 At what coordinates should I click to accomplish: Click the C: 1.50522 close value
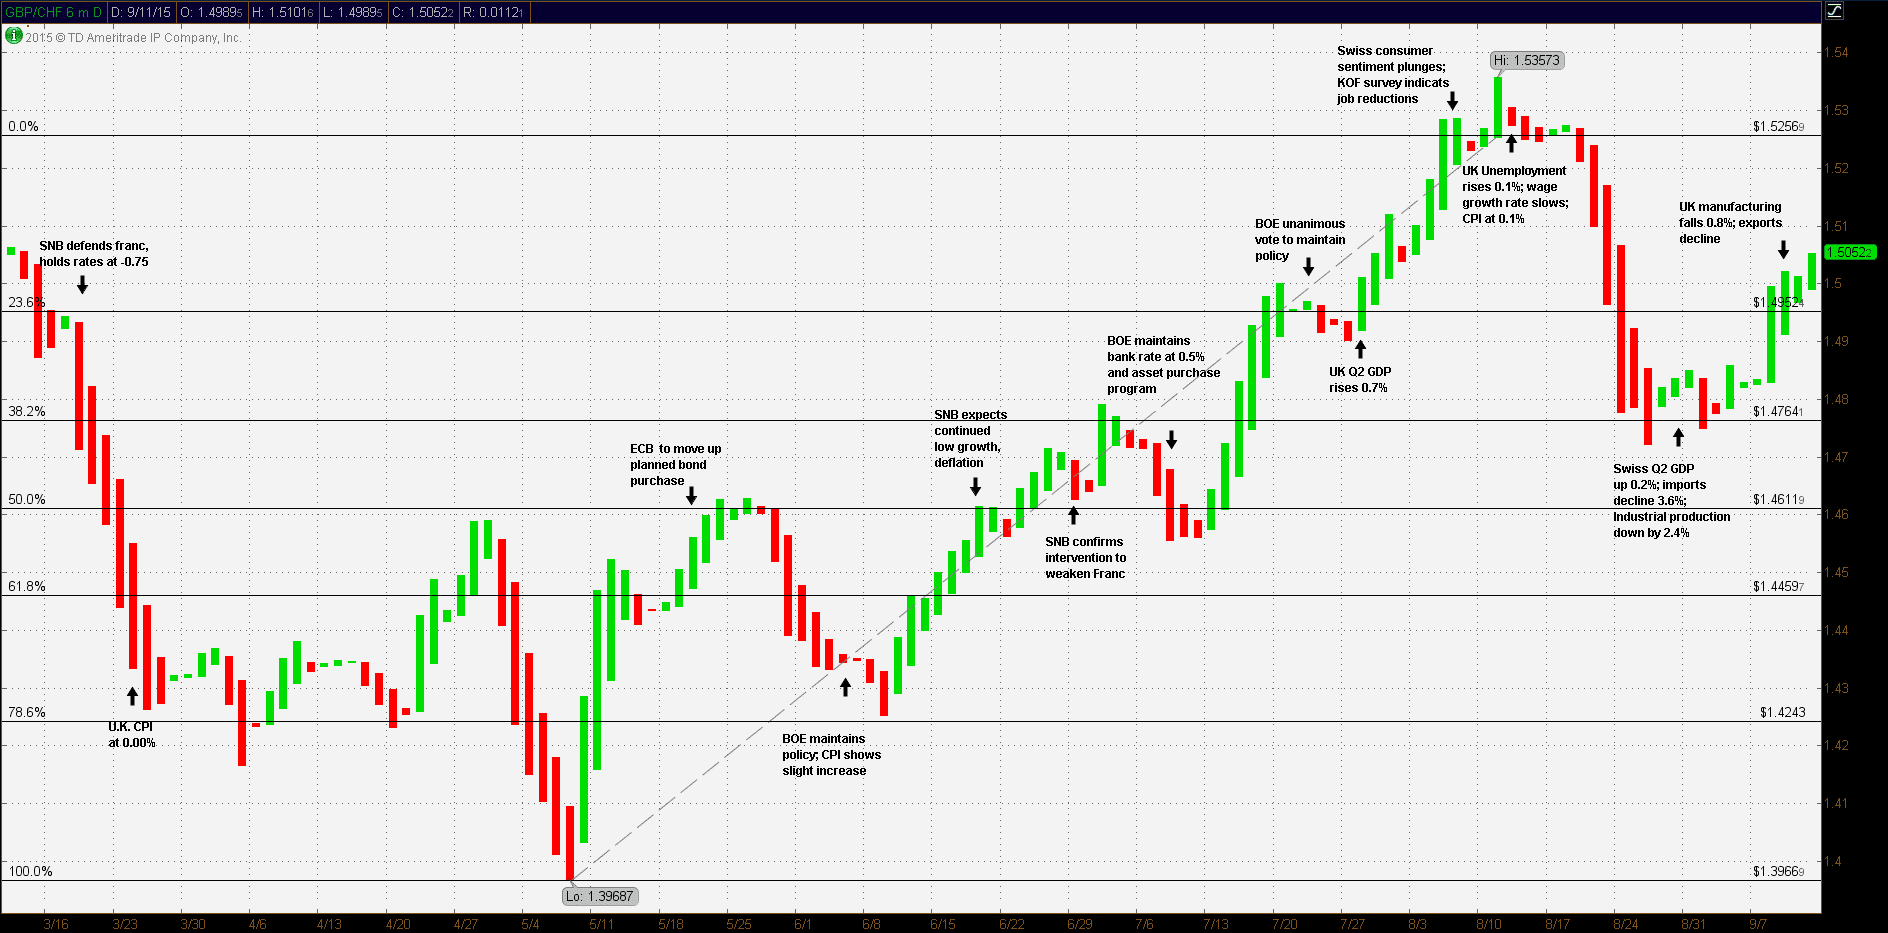tap(423, 12)
